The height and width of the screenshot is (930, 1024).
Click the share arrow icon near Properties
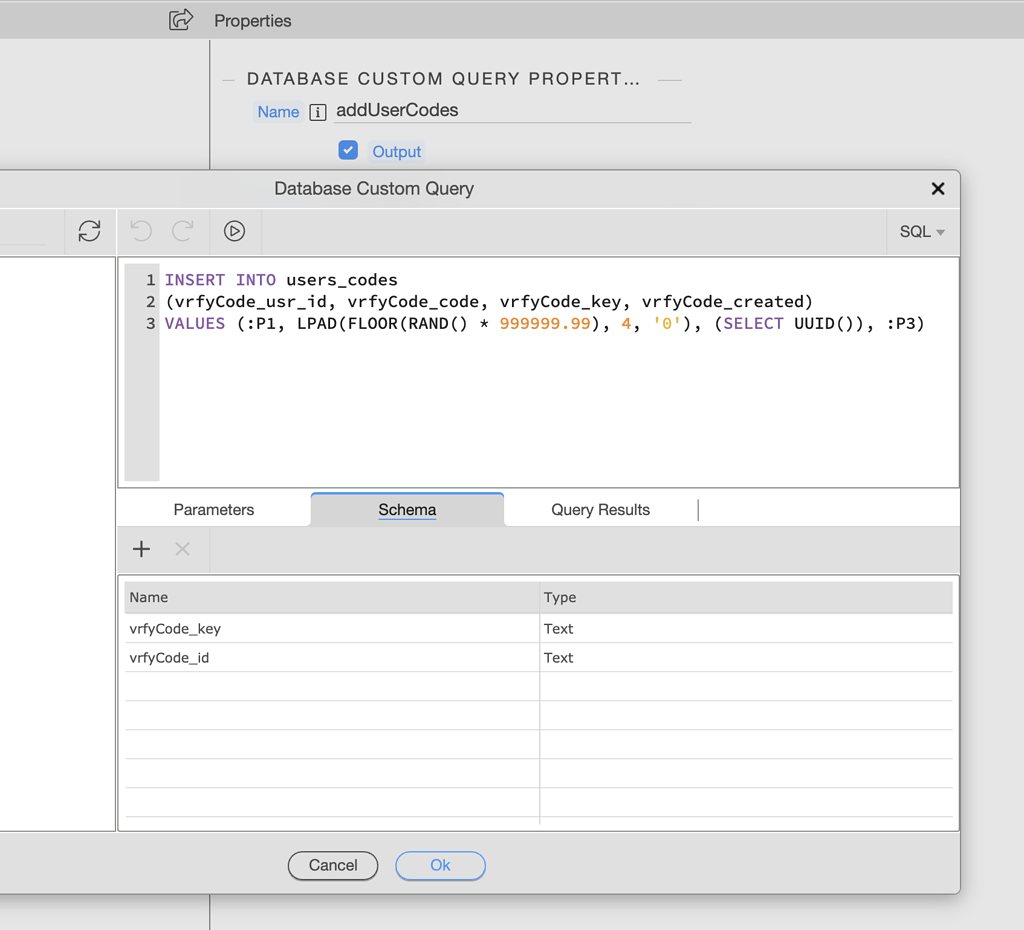(x=180, y=19)
